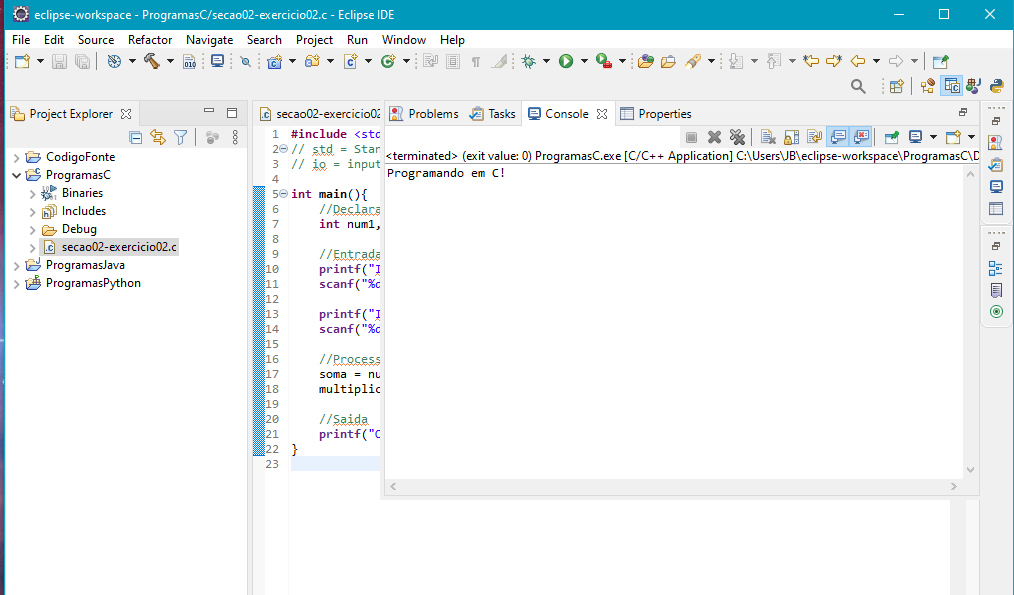1014x595 pixels.
Task: Click Remove All Terminated Launches icon
Action: [737, 137]
